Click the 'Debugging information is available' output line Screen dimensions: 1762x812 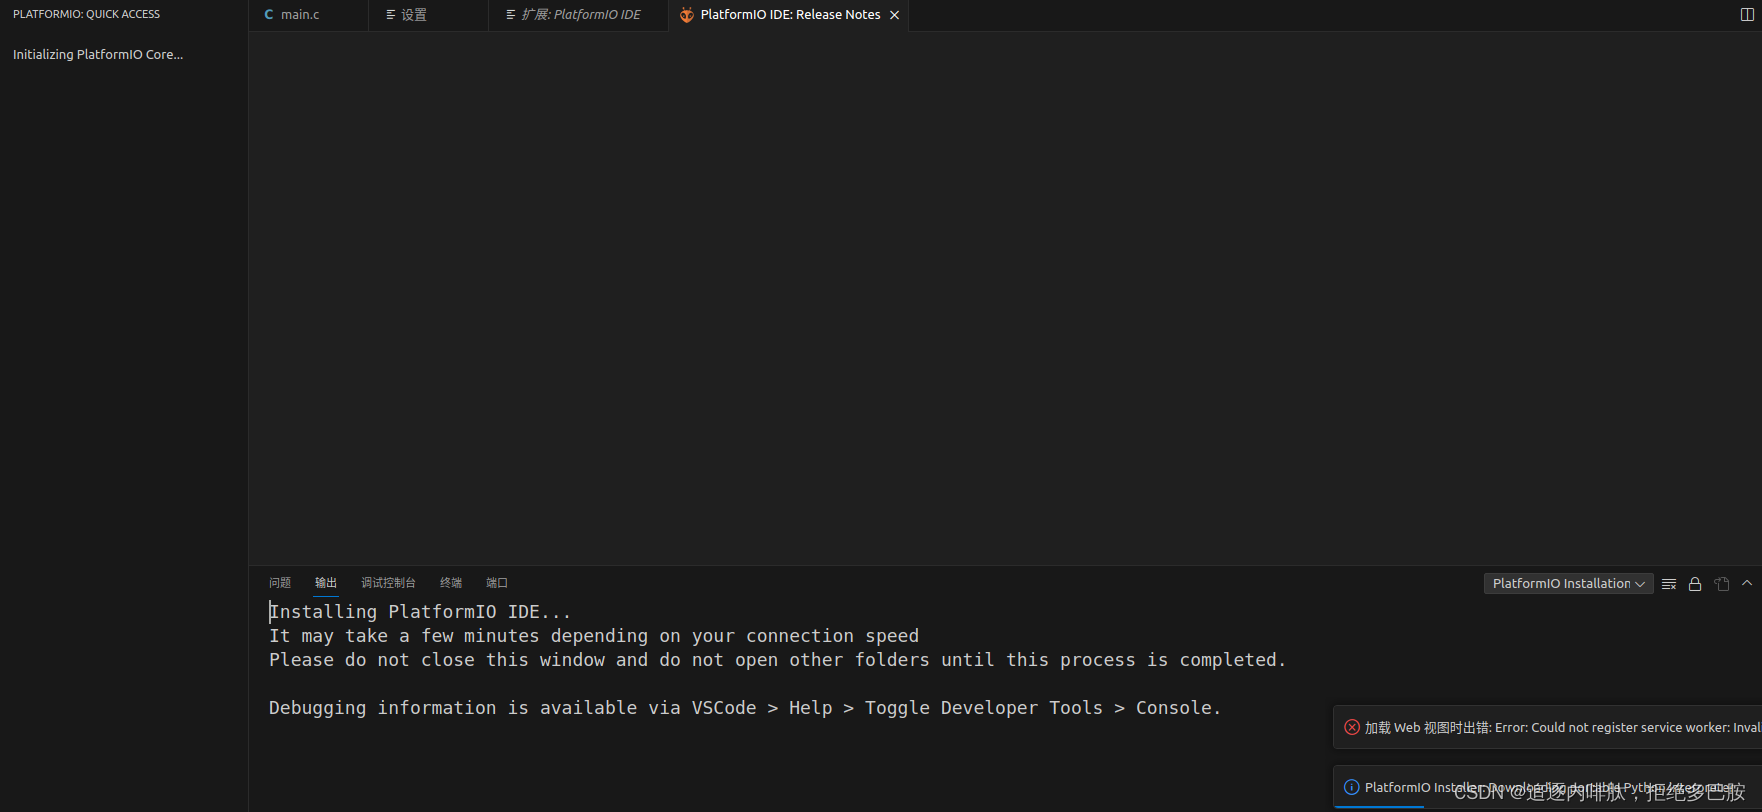tap(745, 708)
